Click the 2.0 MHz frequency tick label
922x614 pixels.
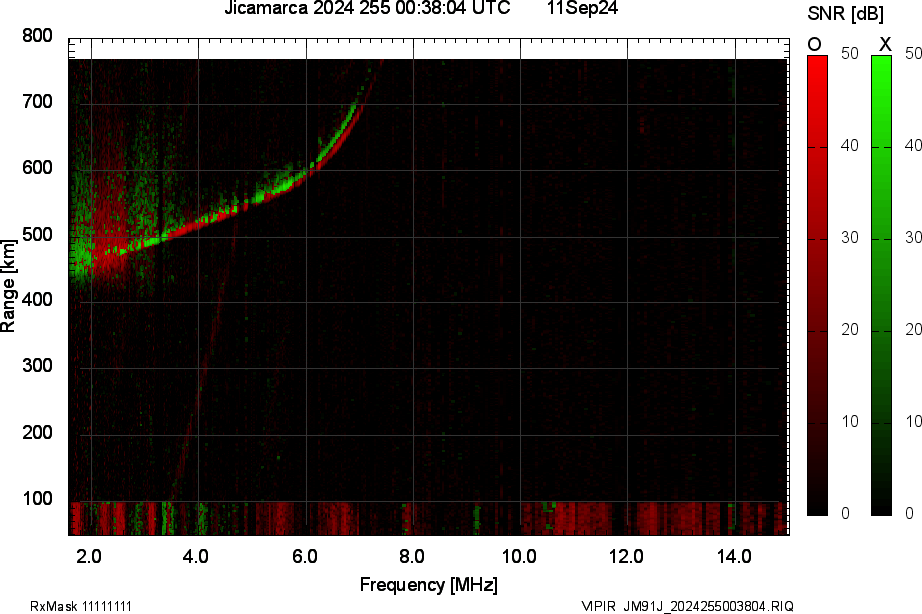coord(91,555)
